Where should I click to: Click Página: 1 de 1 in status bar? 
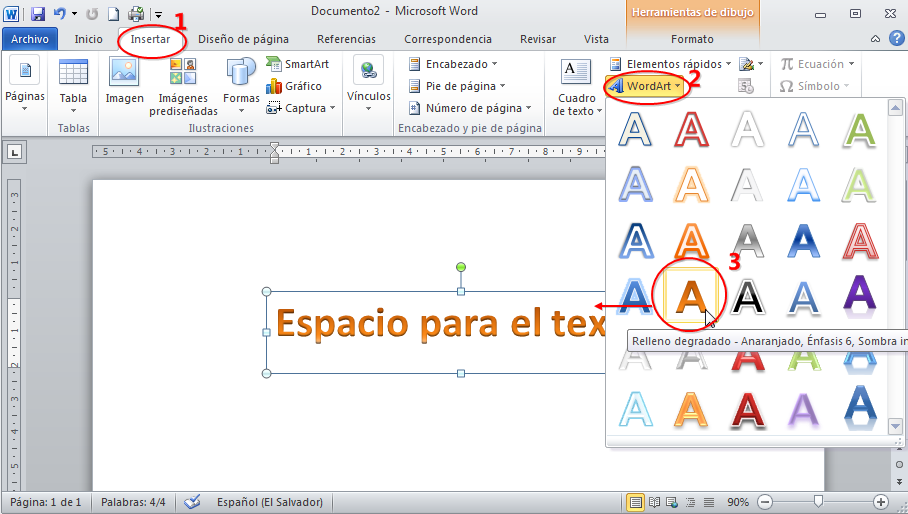[x=46, y=502]
